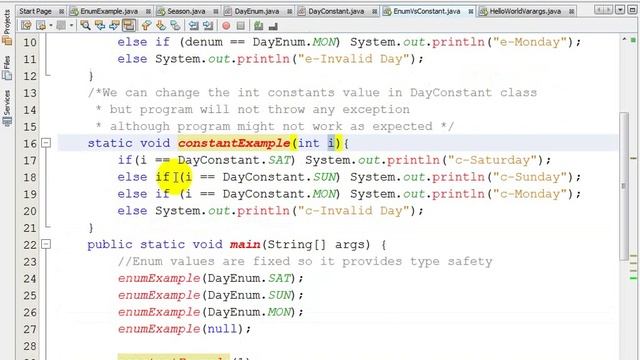Close the Season.java tab
The height and width of the screenshot is (360, 640).
[x=216, y=11]
